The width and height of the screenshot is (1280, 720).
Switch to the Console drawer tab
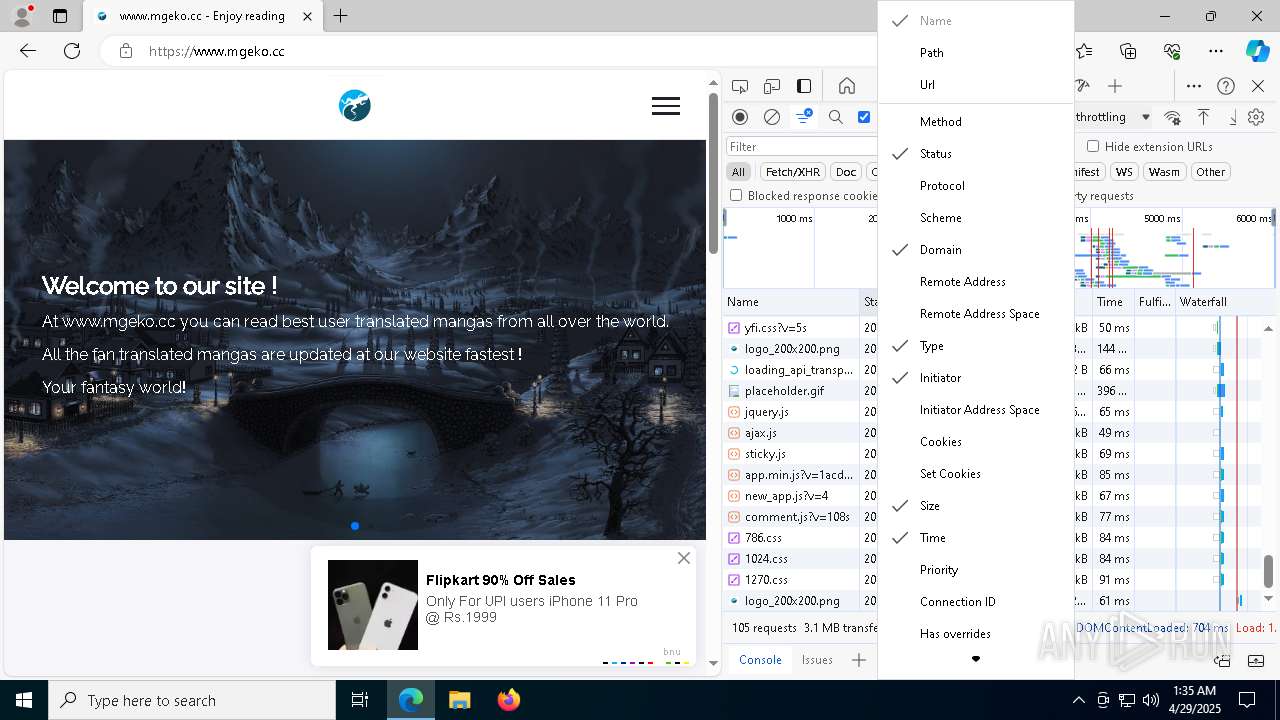(x=760, y=660)
